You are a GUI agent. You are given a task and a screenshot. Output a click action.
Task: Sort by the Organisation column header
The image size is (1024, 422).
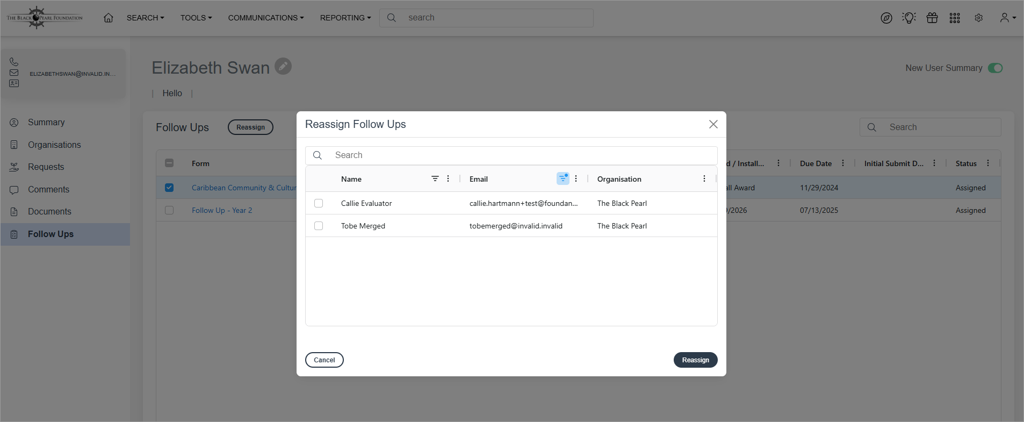coord(619,179)
